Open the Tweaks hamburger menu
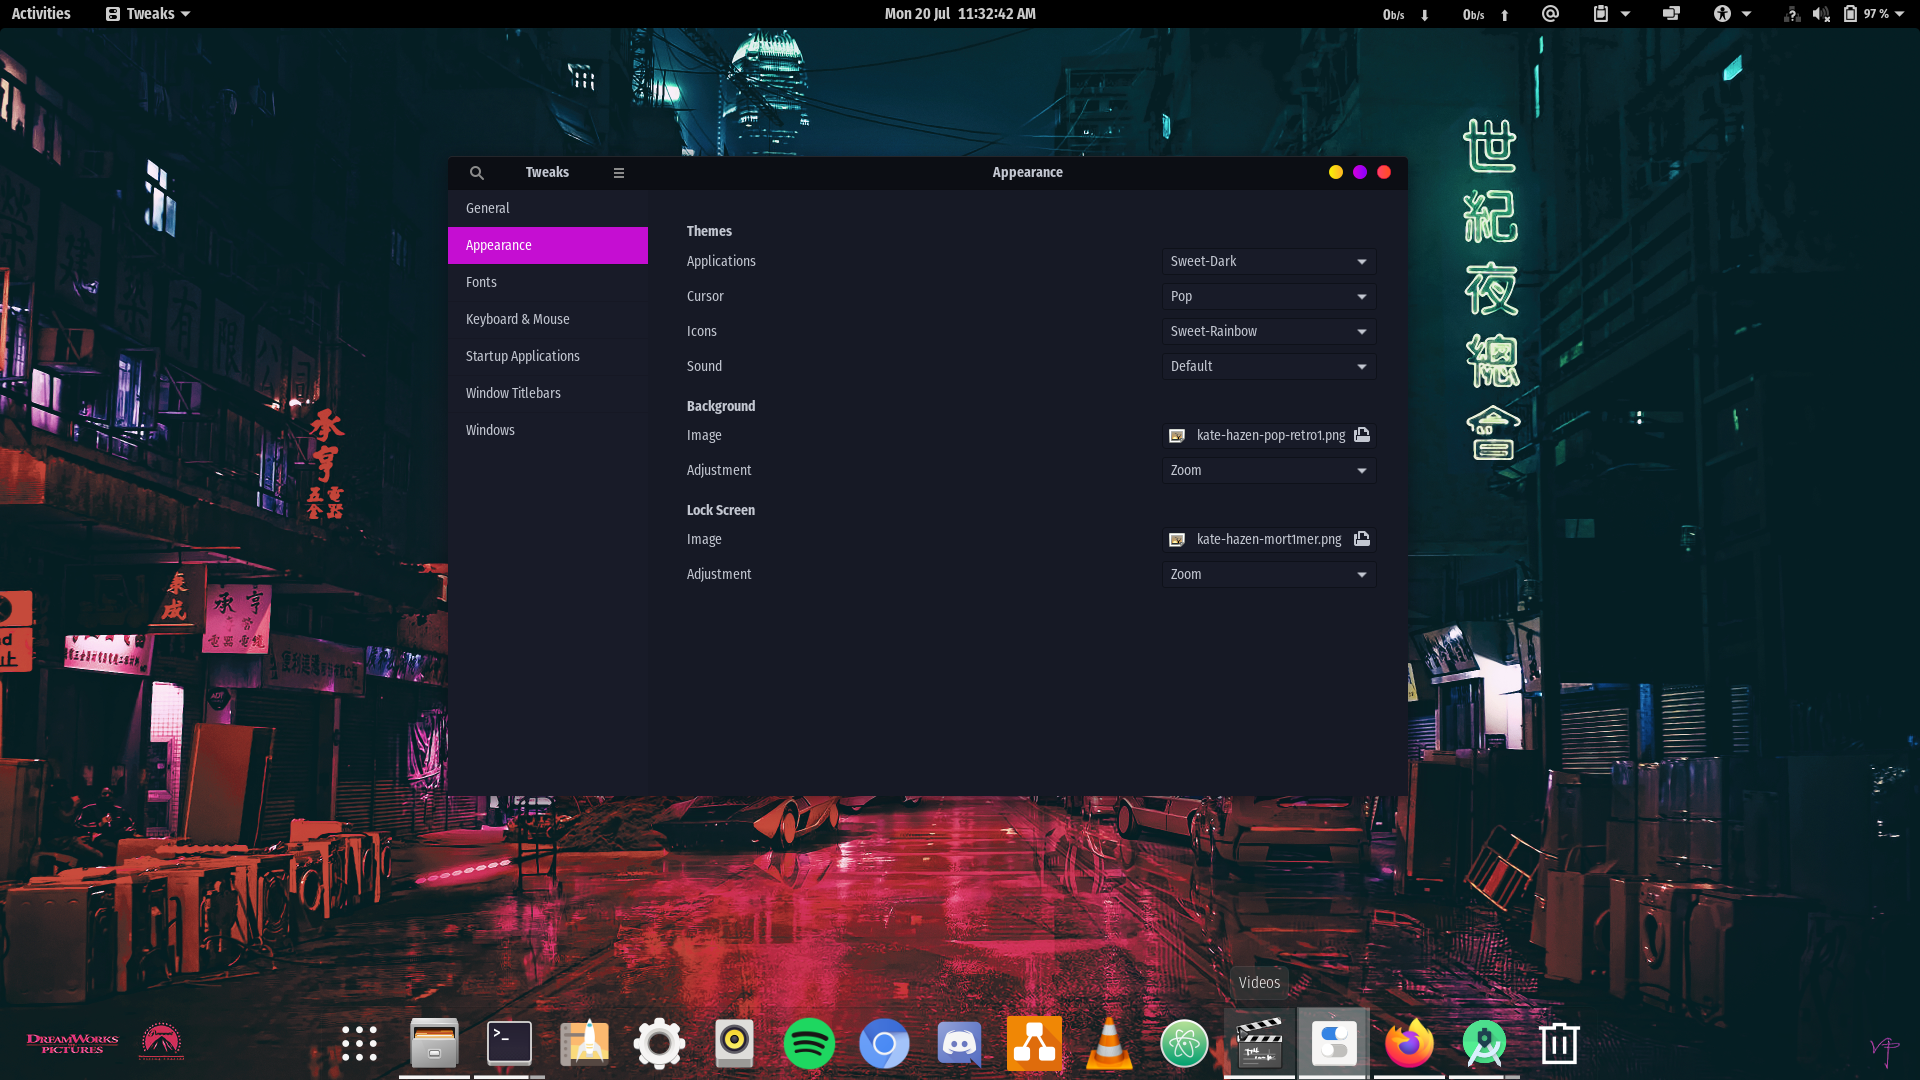Image resolution: width=1920 pixels, height=1080 pixels. 619,173
